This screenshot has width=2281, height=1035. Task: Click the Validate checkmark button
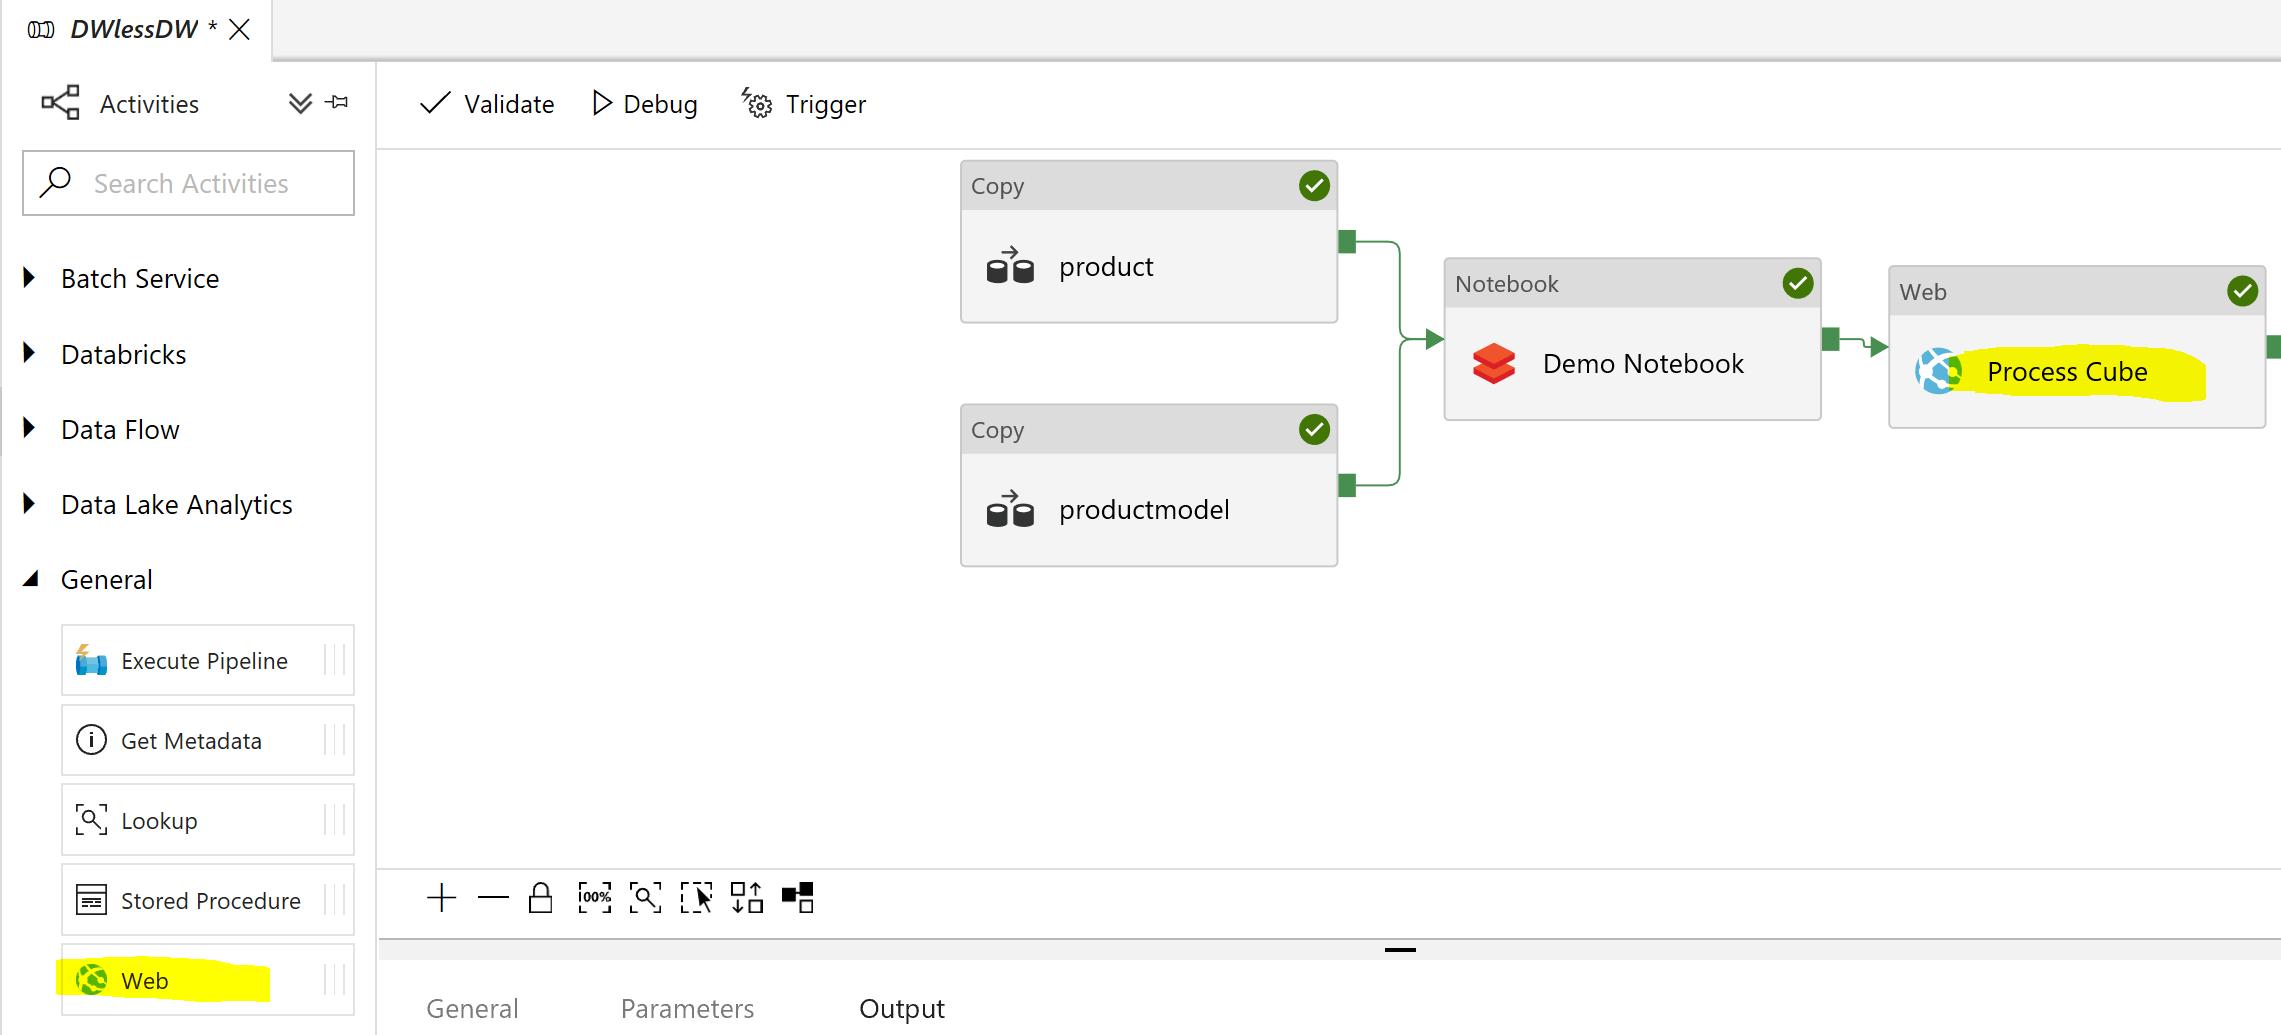(x=487, y=104)
